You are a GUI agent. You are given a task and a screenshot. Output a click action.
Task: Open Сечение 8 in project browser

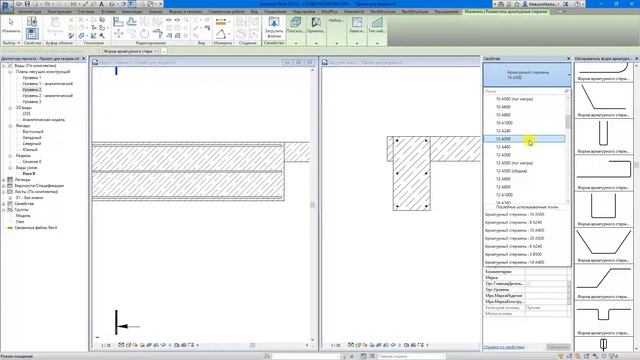coord(32,162)
